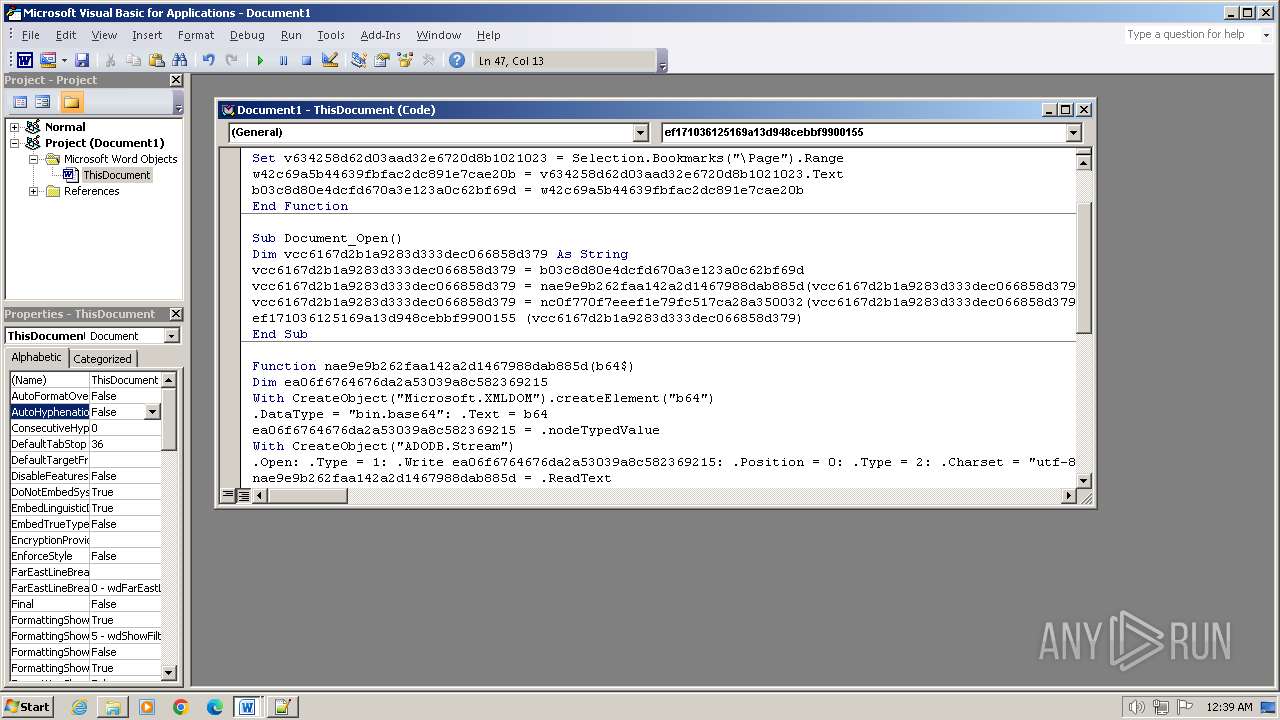The width and height of the screenshot is (1280, 720).
Task: Click the Reset stop icon
Action: point(306,60)
